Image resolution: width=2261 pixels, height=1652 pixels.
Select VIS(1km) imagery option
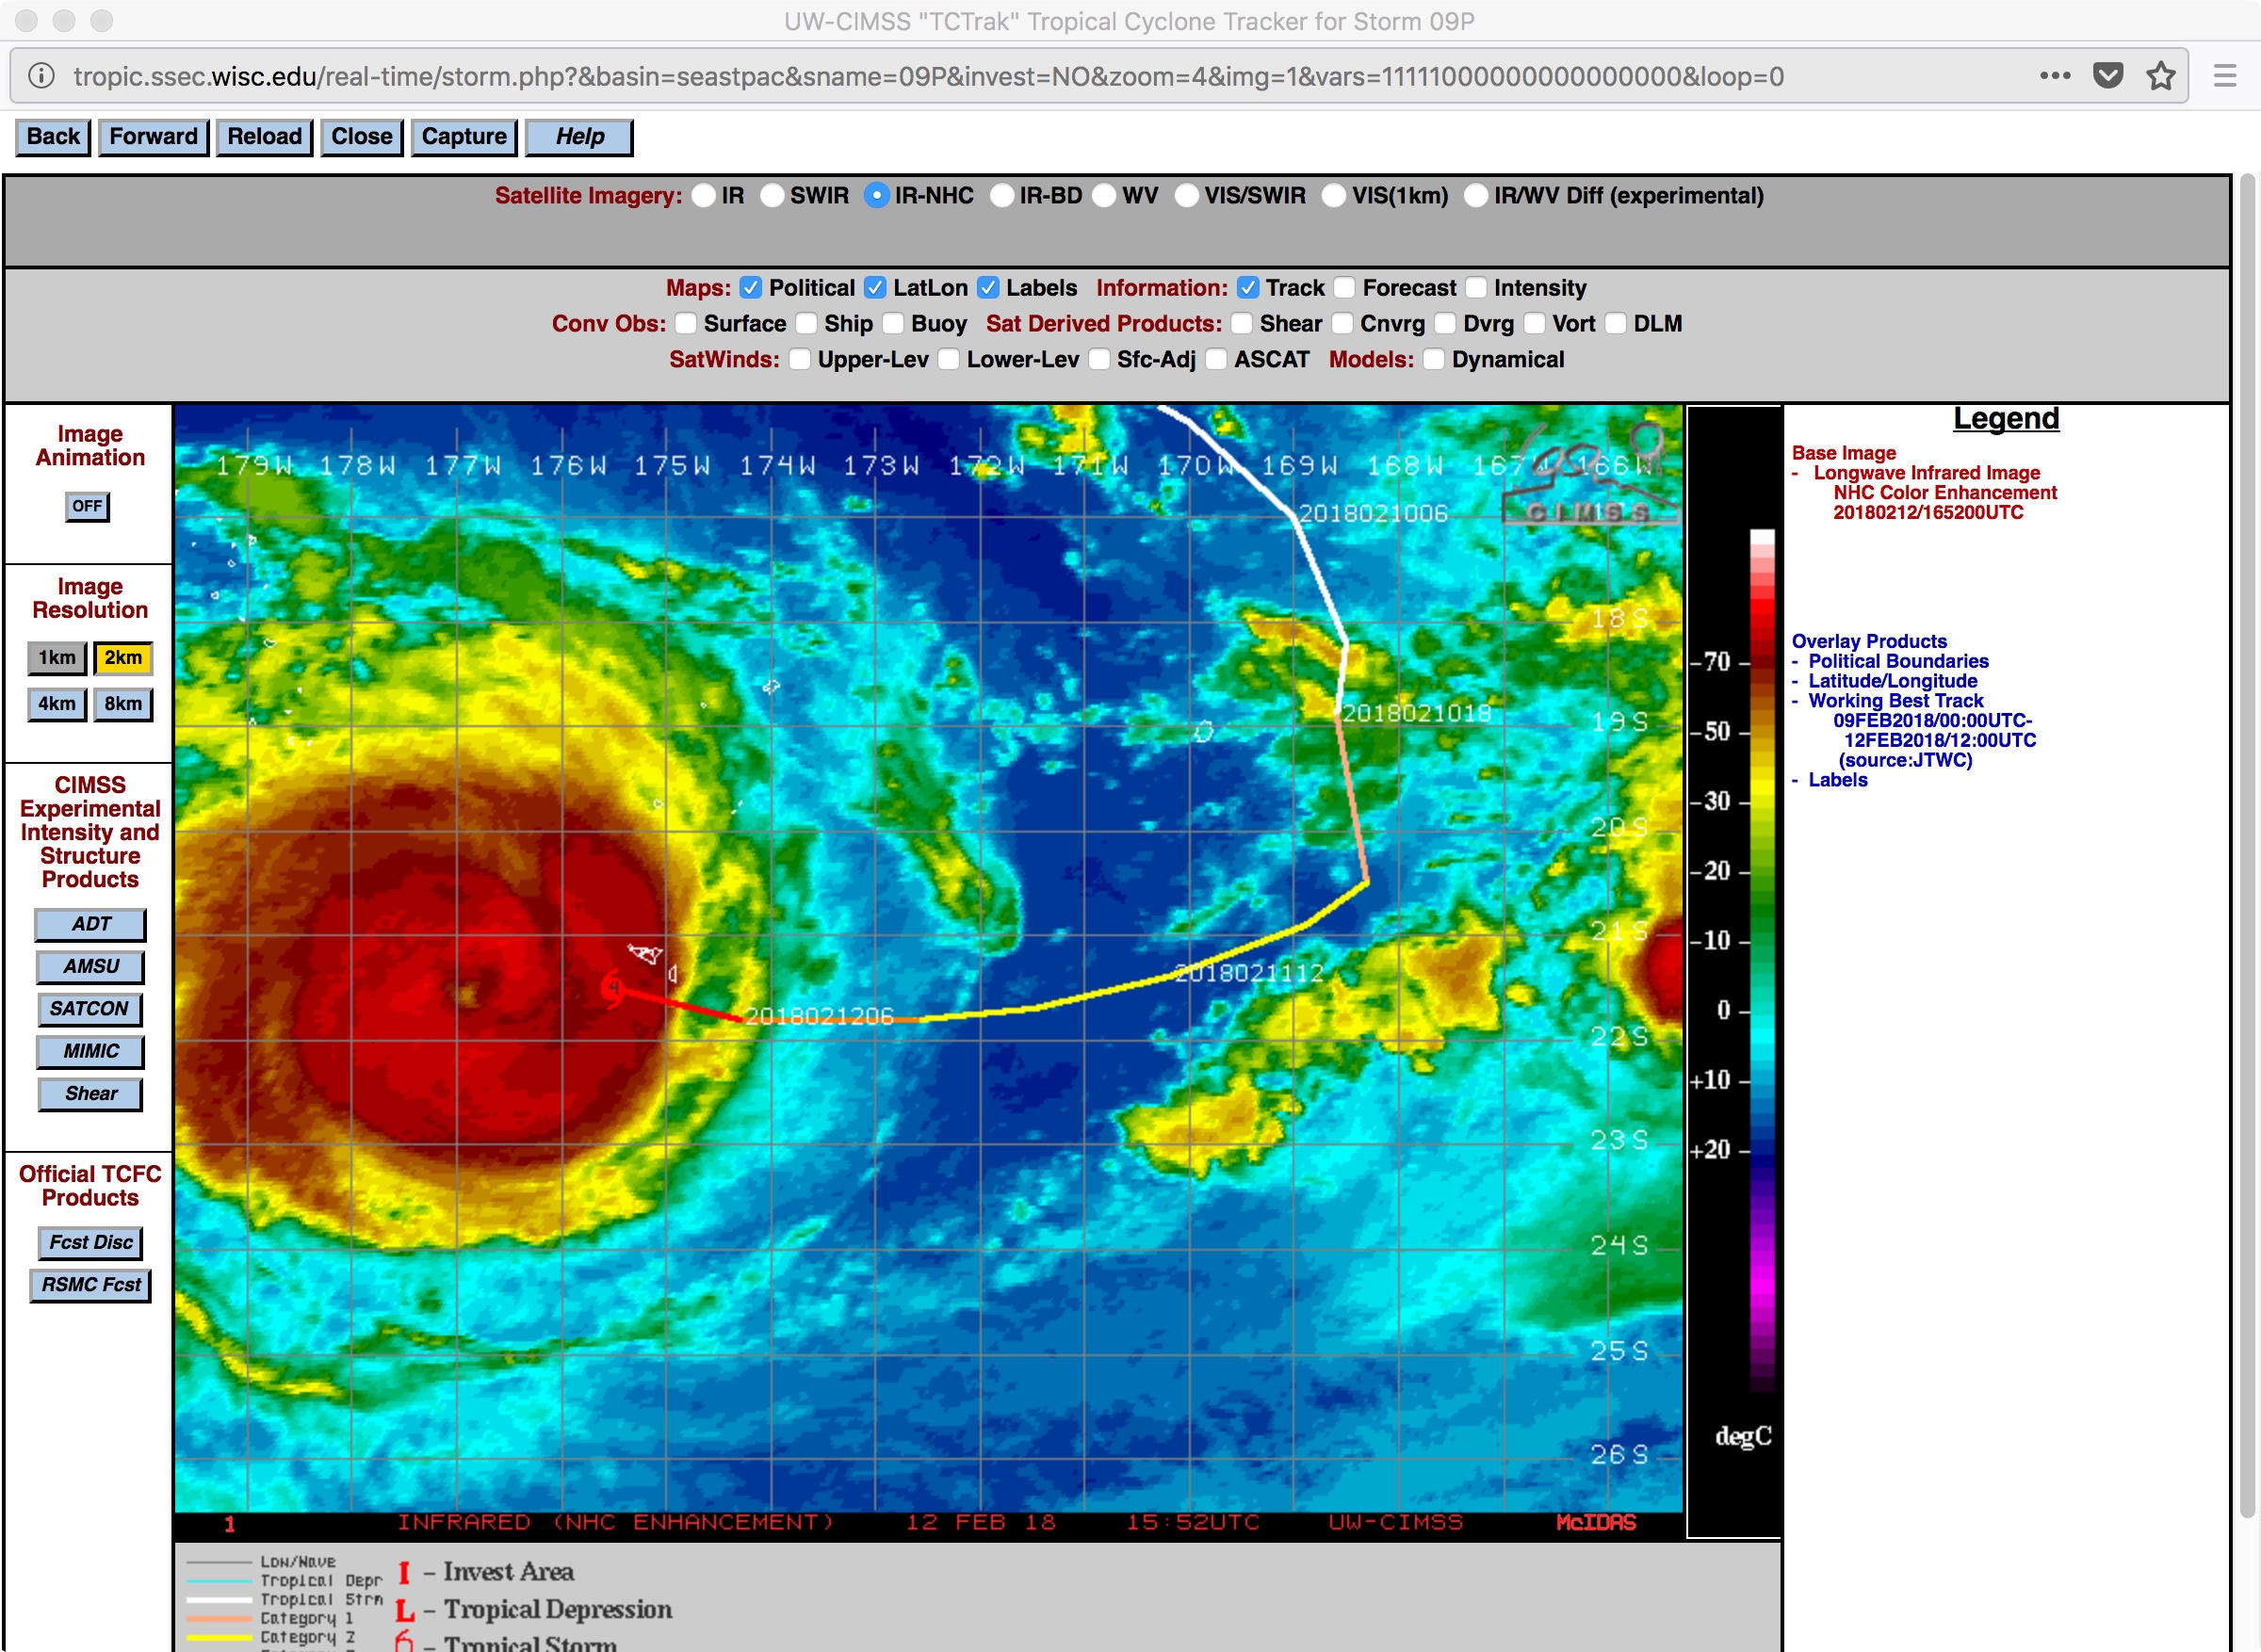[1334, 196]
